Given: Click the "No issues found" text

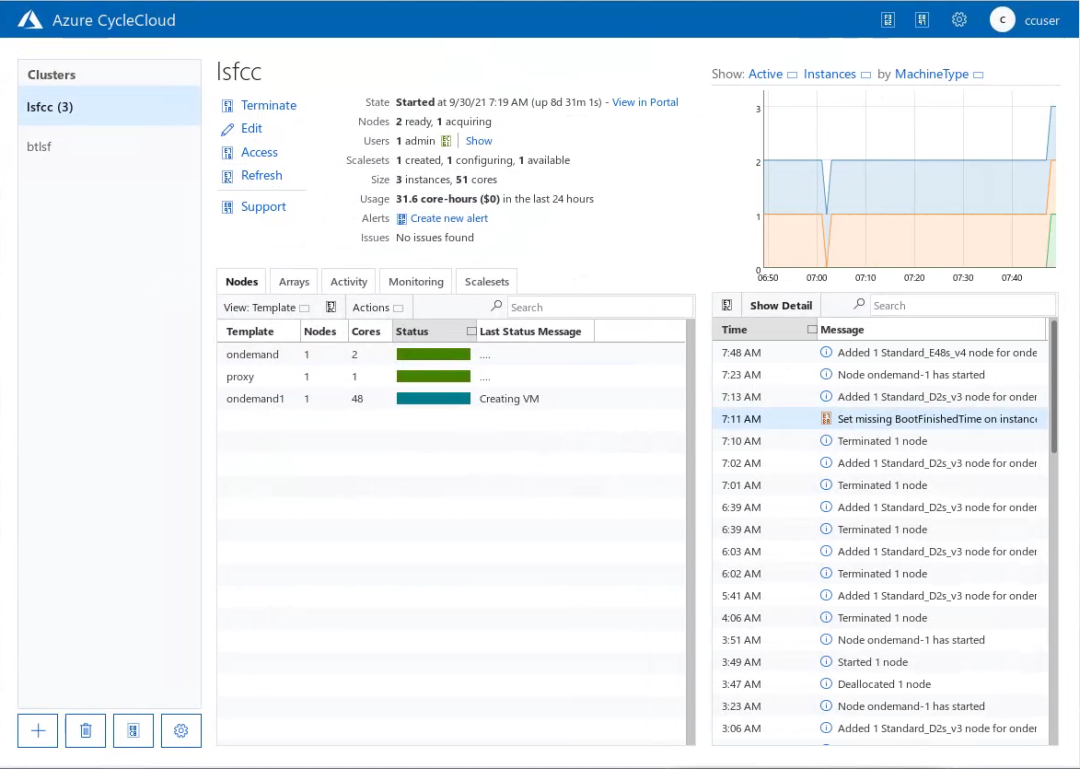Looking at the screenshot, I should click(x=435, y=238).
